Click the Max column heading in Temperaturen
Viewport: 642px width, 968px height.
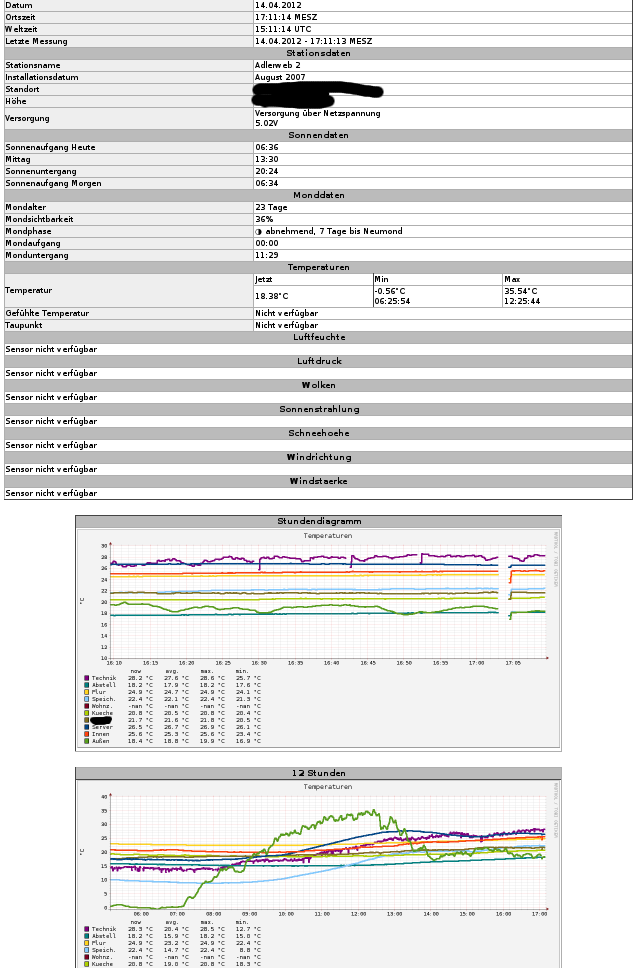point(512,279)
